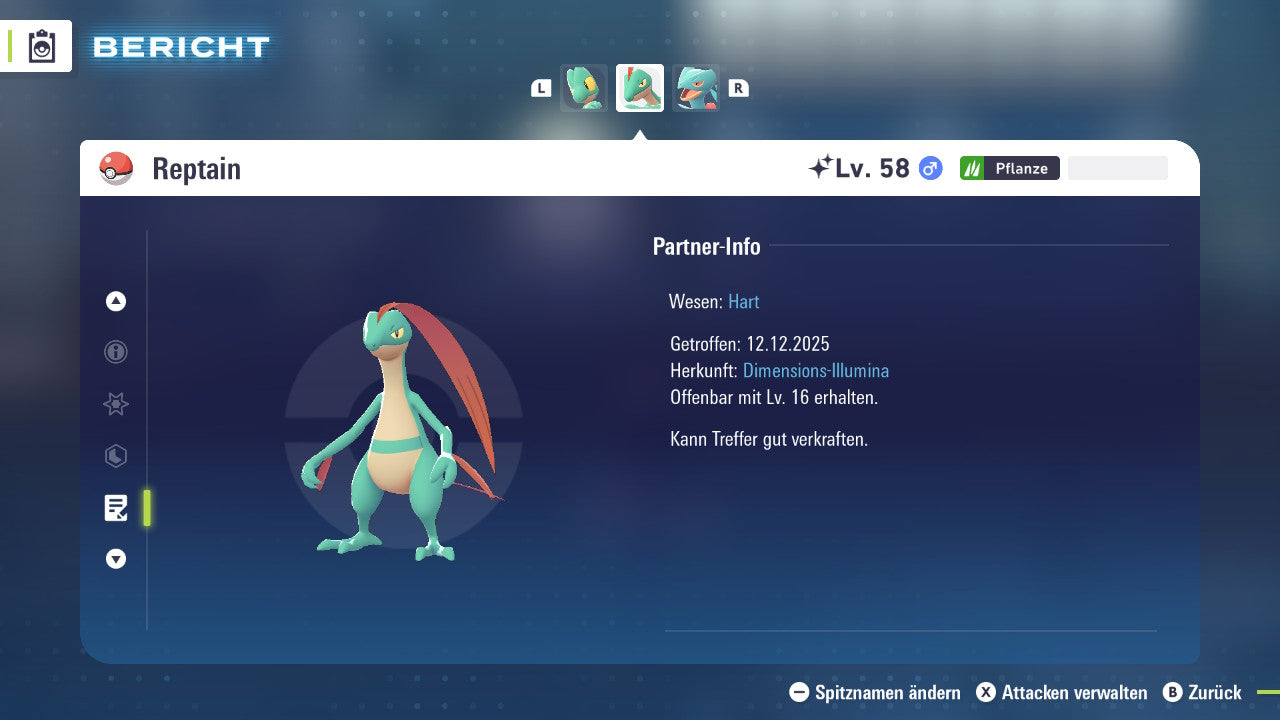
Task: Click the green indicator bar beside the sidebar
Action: pos(146,508)
